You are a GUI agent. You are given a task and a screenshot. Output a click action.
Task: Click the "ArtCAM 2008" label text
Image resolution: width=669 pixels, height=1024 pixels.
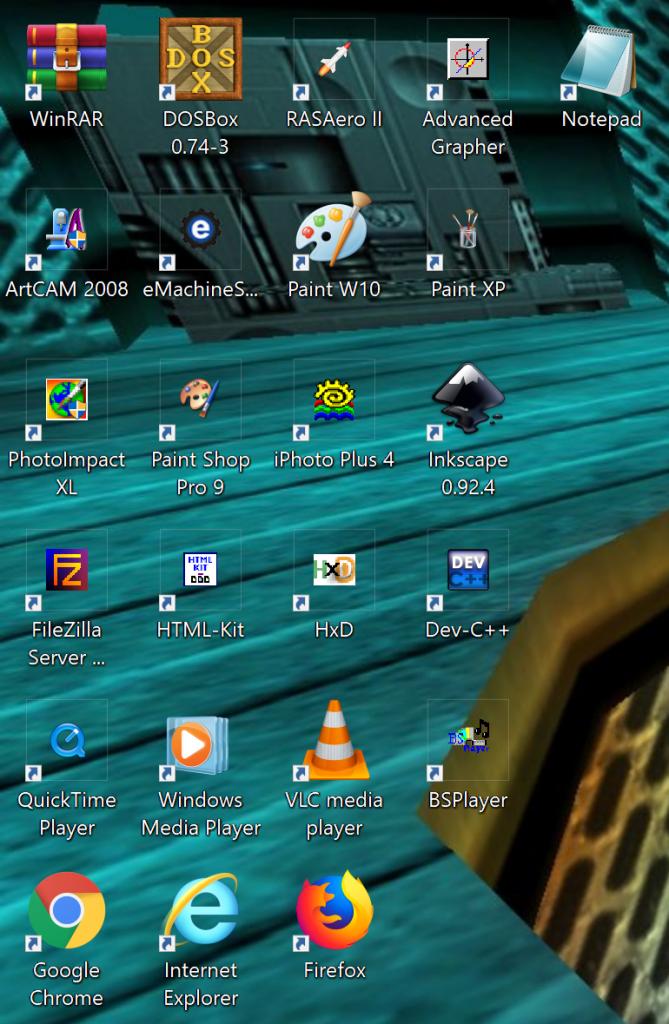click(67, 289)
